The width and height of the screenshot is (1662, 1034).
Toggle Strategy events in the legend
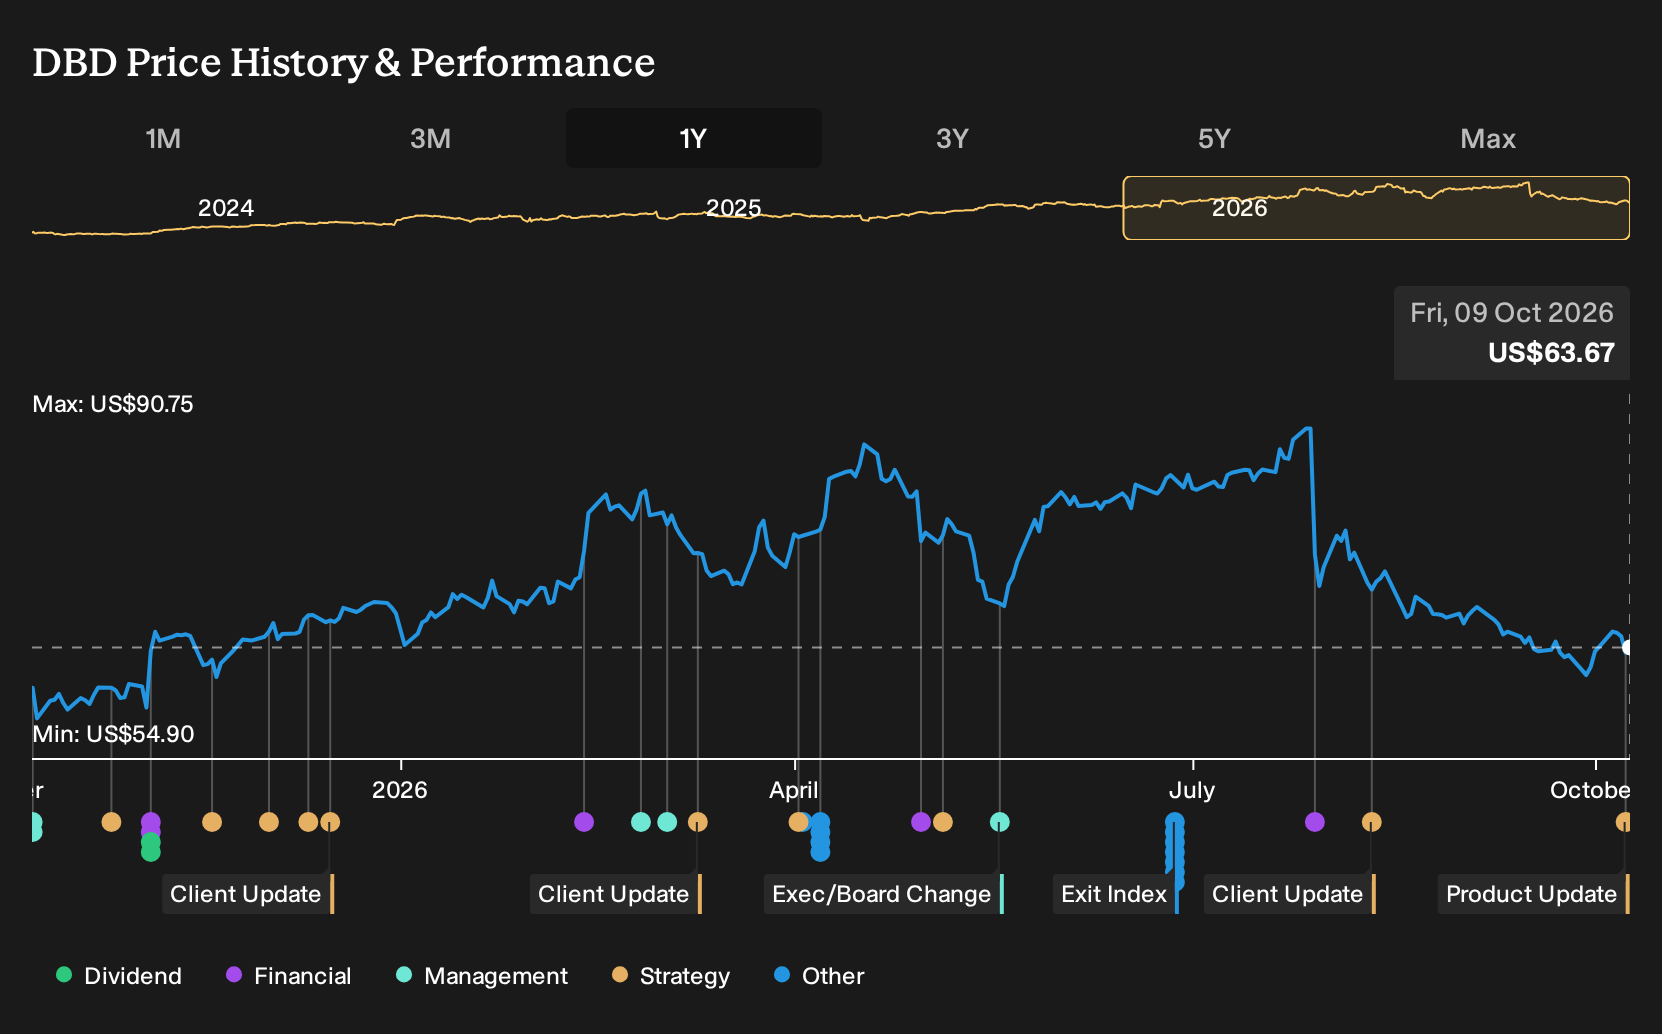(x=671, y=975)
